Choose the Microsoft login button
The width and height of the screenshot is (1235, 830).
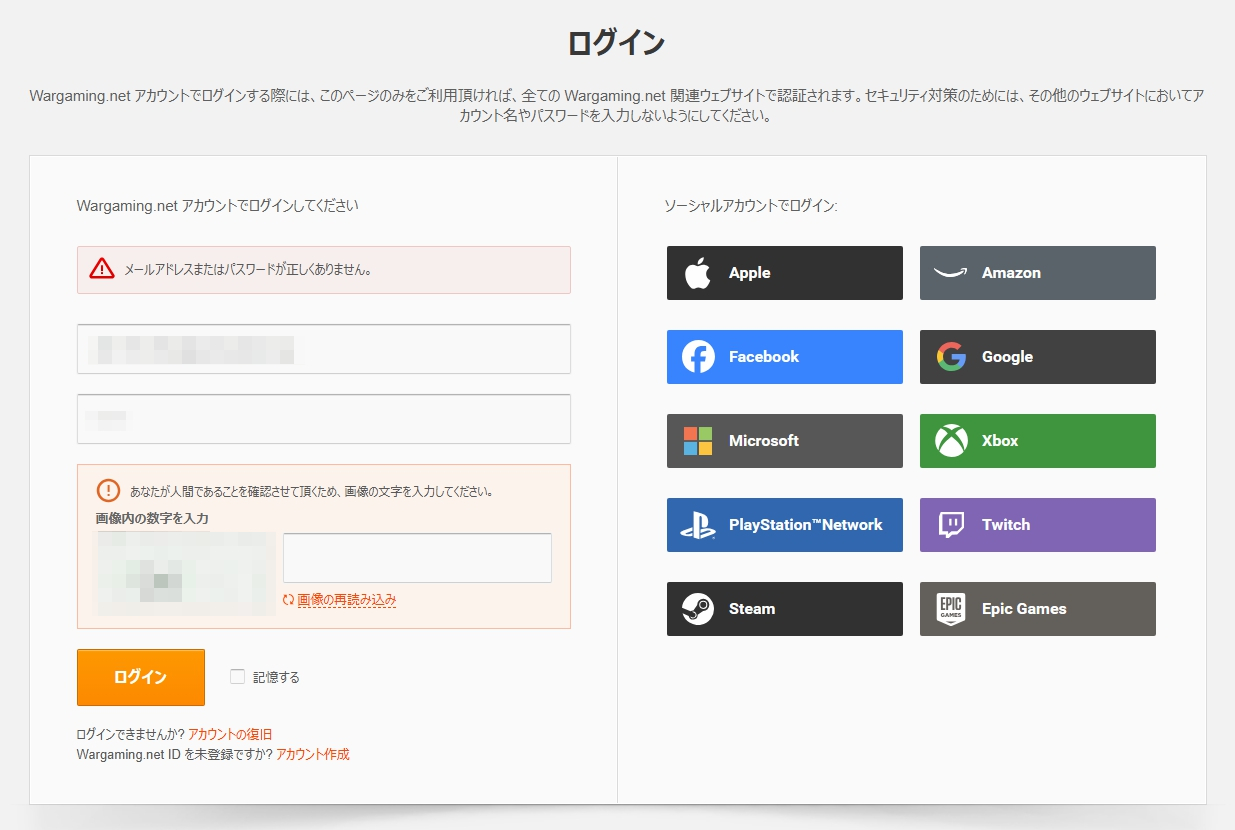[x=785, y=441]
